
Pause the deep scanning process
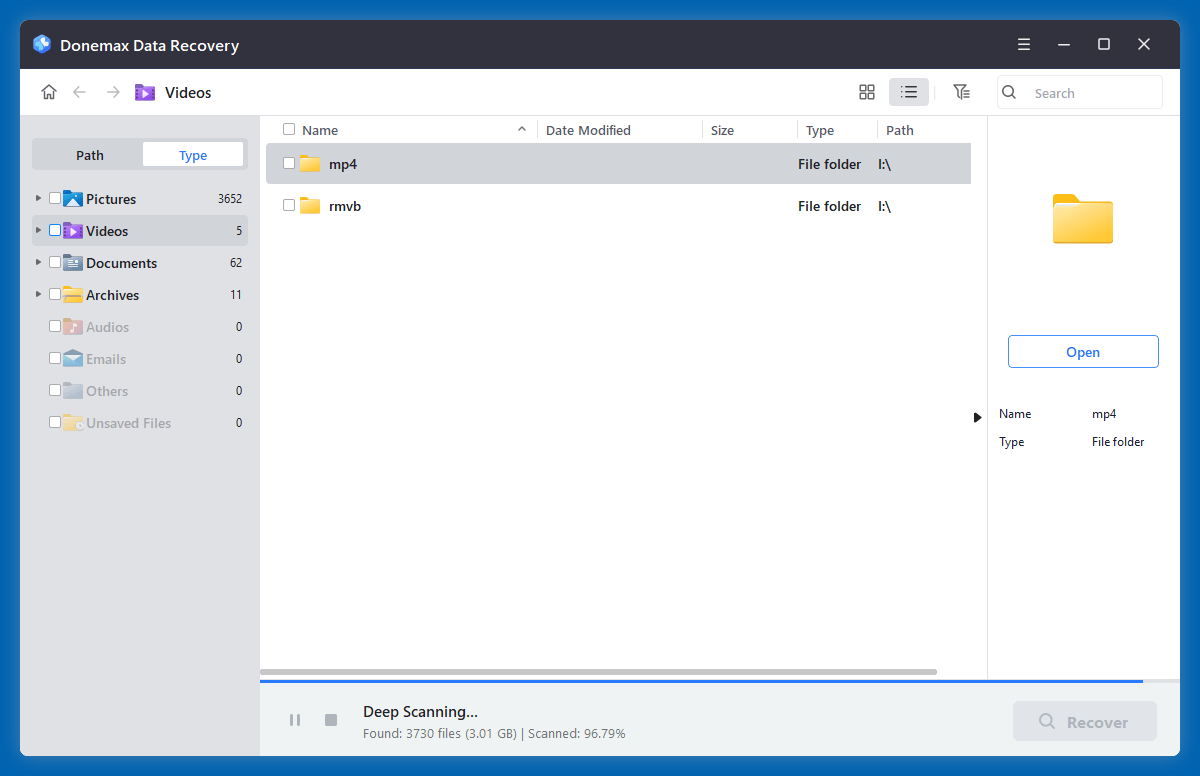point(295,719)
